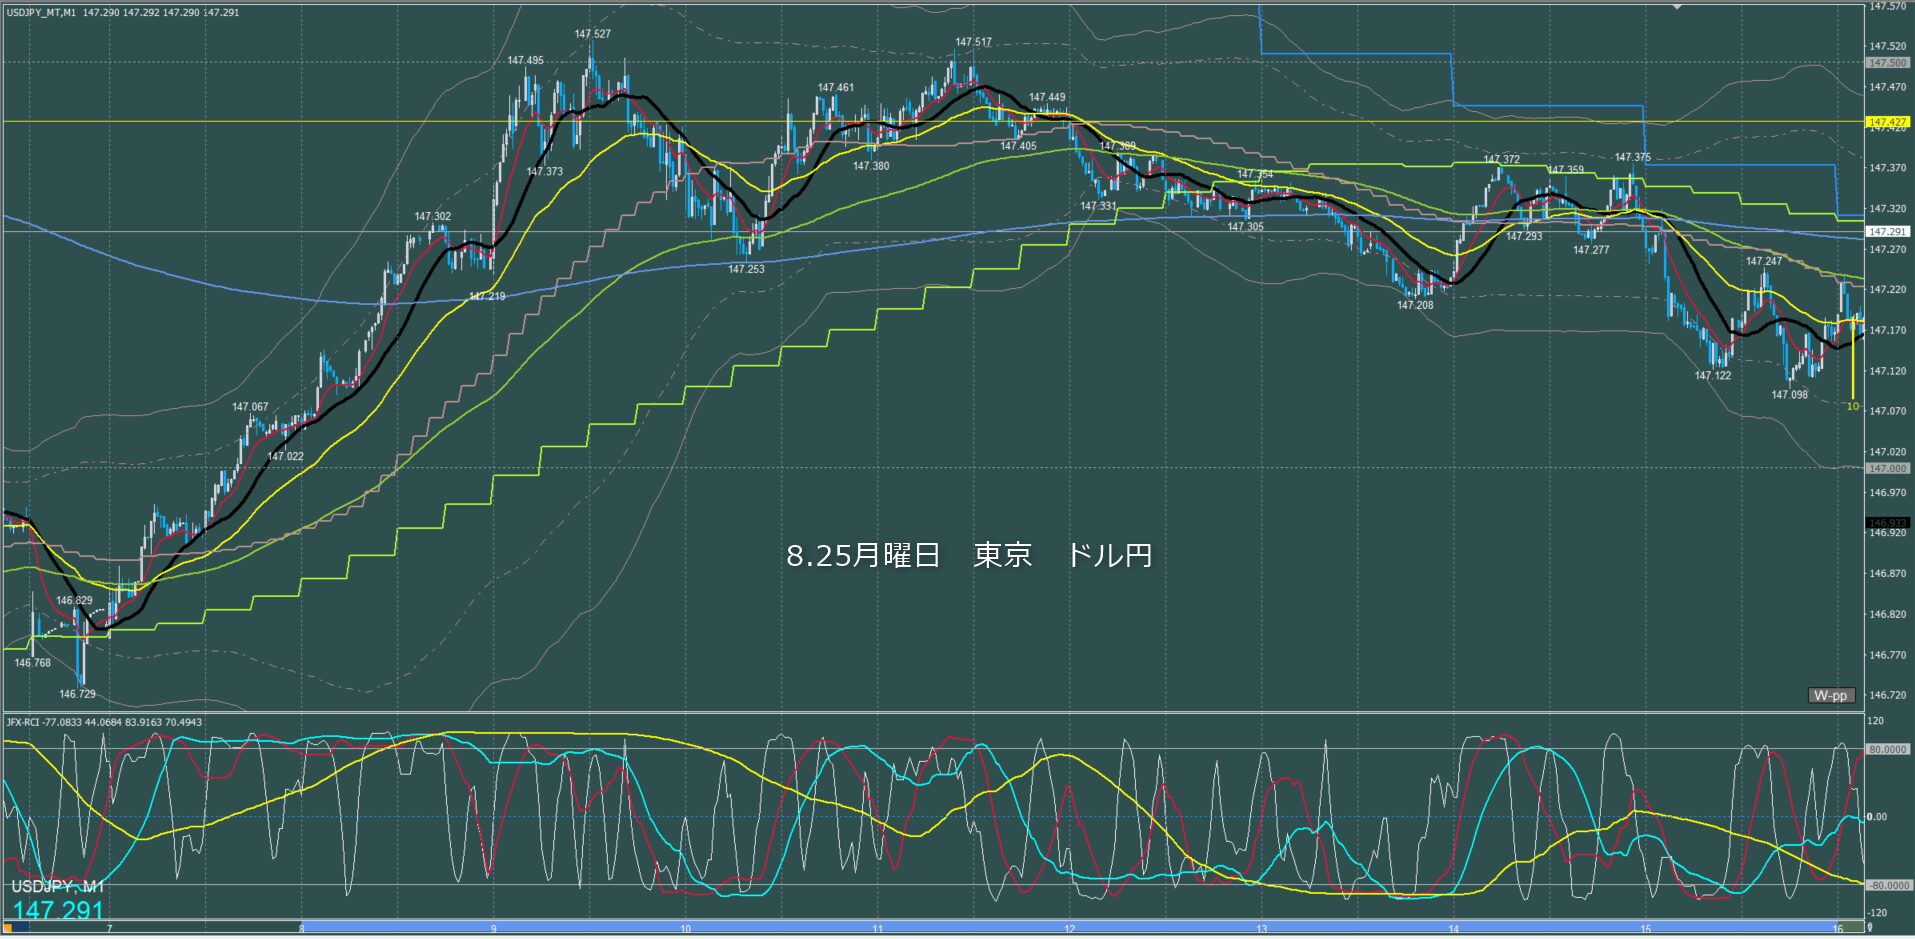Click the large cyan 147.291 price display

point(58,910)
